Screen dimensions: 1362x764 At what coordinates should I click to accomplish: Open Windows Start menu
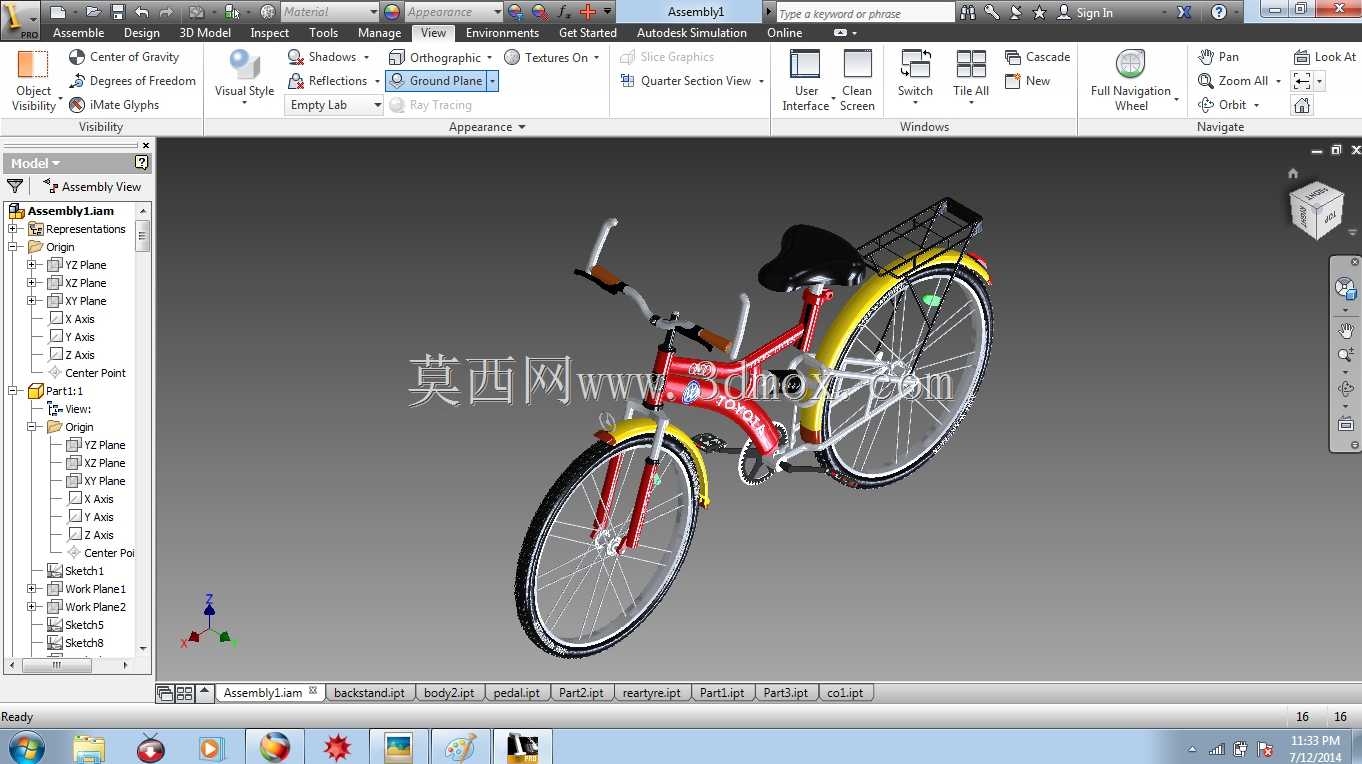[x=25, y=747]
